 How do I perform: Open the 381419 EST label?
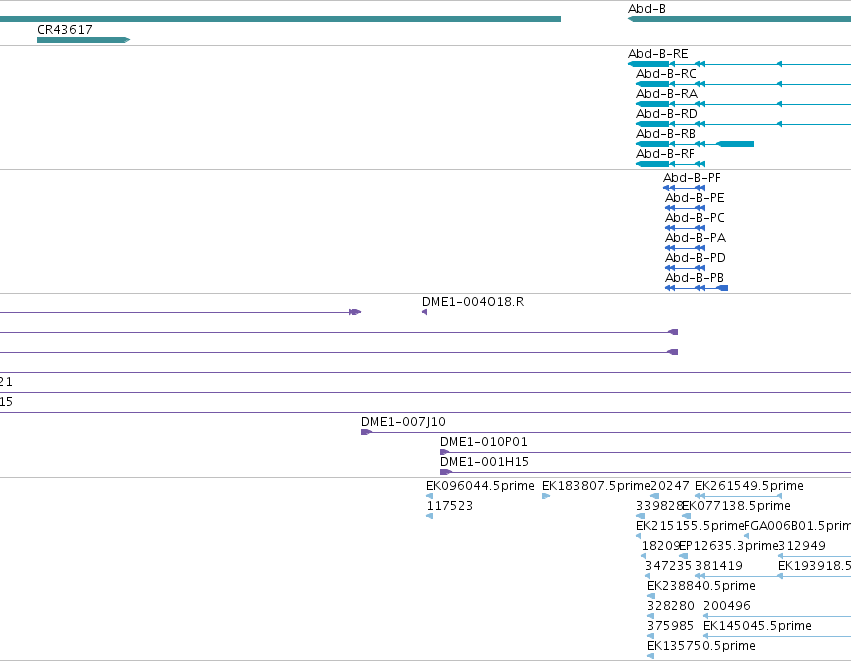[x=719, y=567]
